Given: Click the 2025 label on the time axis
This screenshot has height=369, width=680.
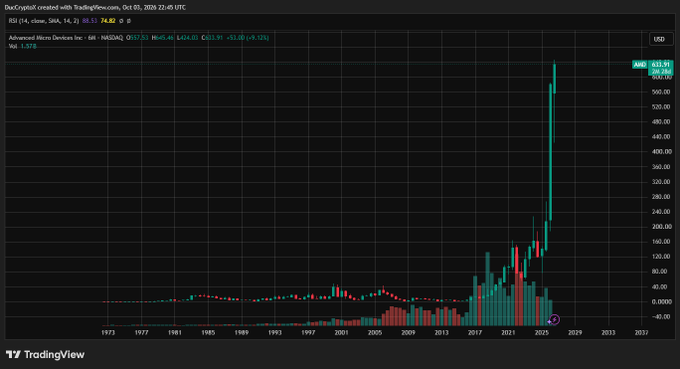Looking at the screenshot, I should 541,333.
